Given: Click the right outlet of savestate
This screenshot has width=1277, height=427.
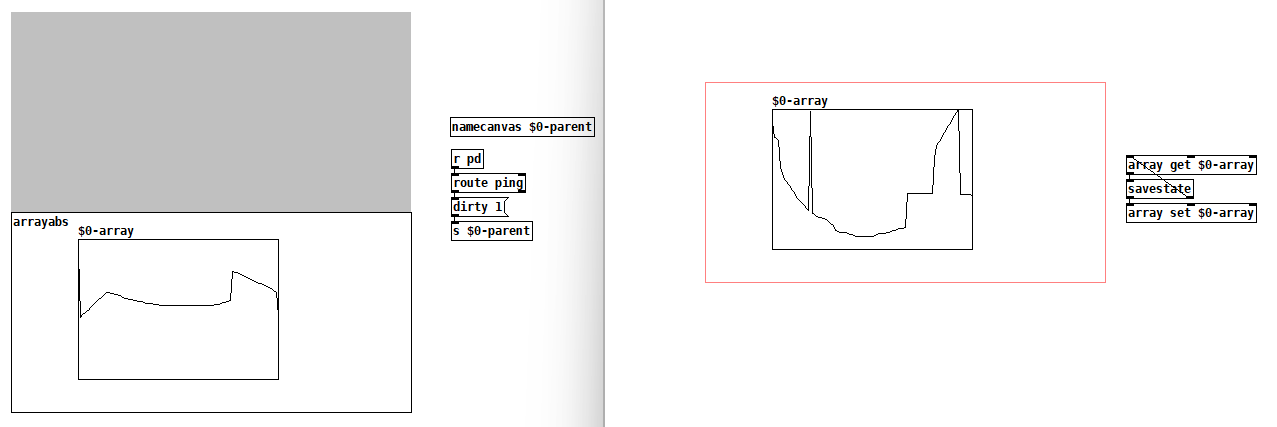Looking at the screenshot, I should 1190,198.
